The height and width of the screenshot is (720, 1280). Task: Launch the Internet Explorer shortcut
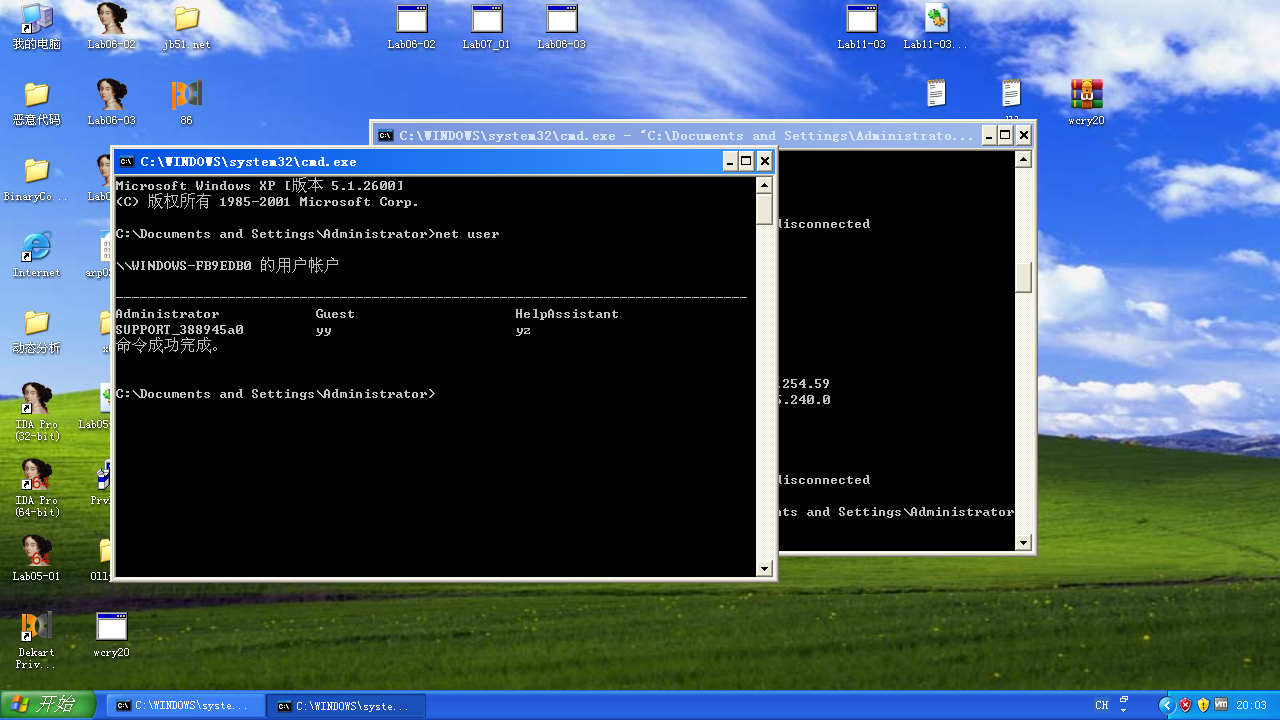[x=37, y=253]
